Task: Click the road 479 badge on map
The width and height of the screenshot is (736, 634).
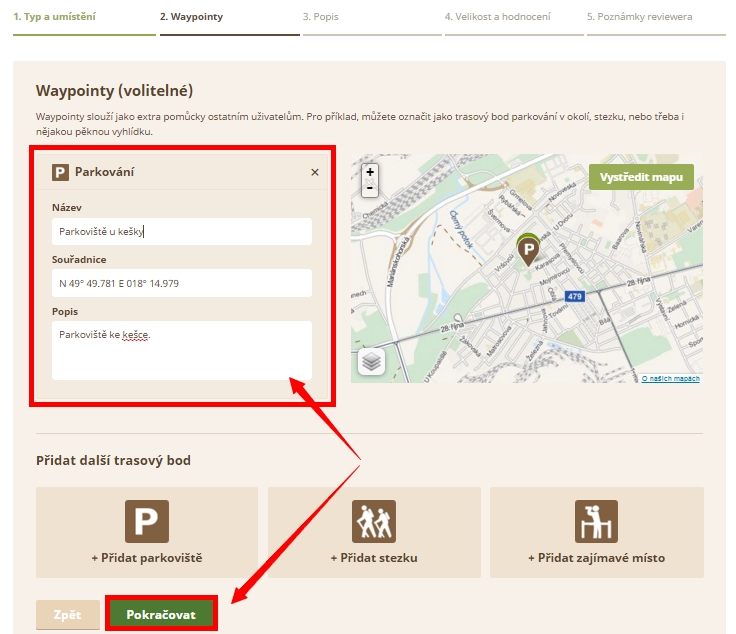Action: point(575,296)
